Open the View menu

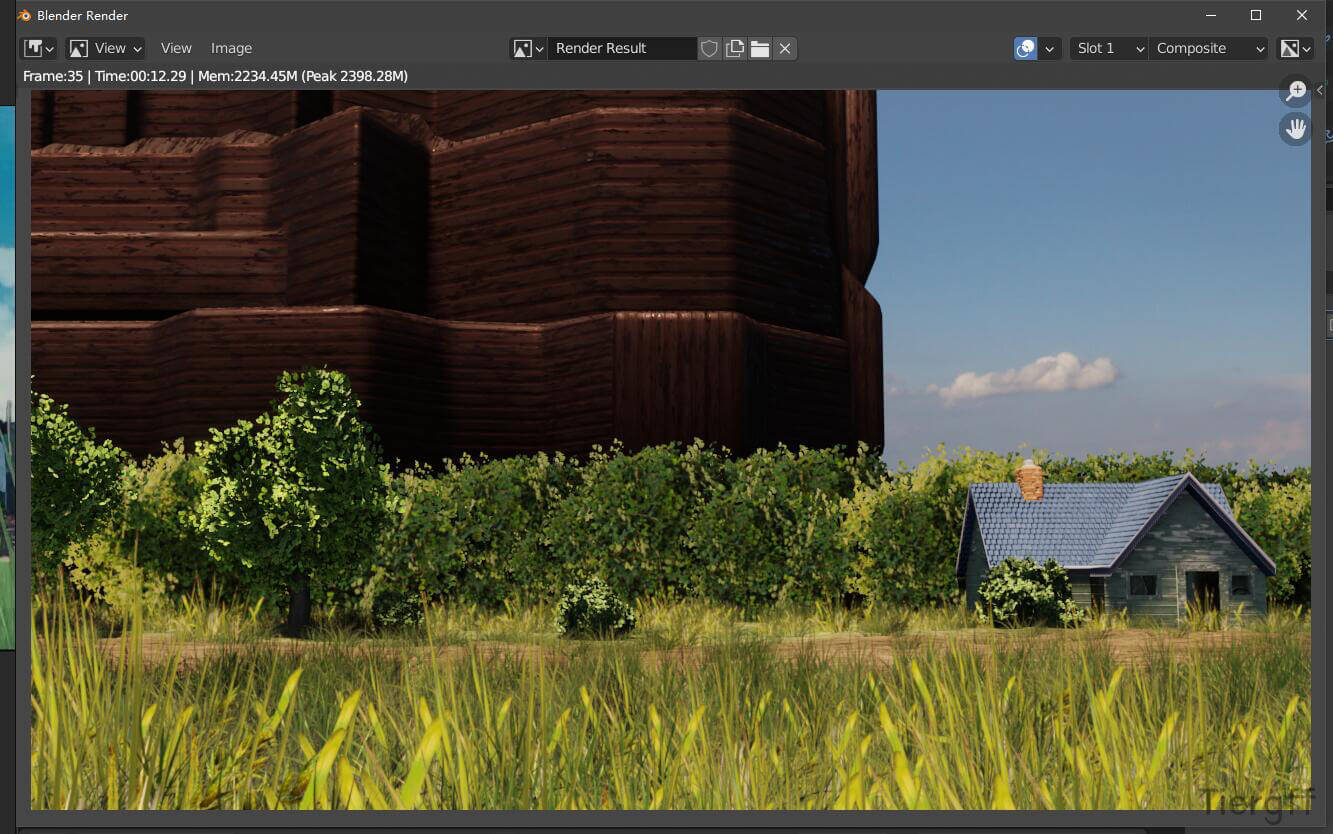[176, 48]
